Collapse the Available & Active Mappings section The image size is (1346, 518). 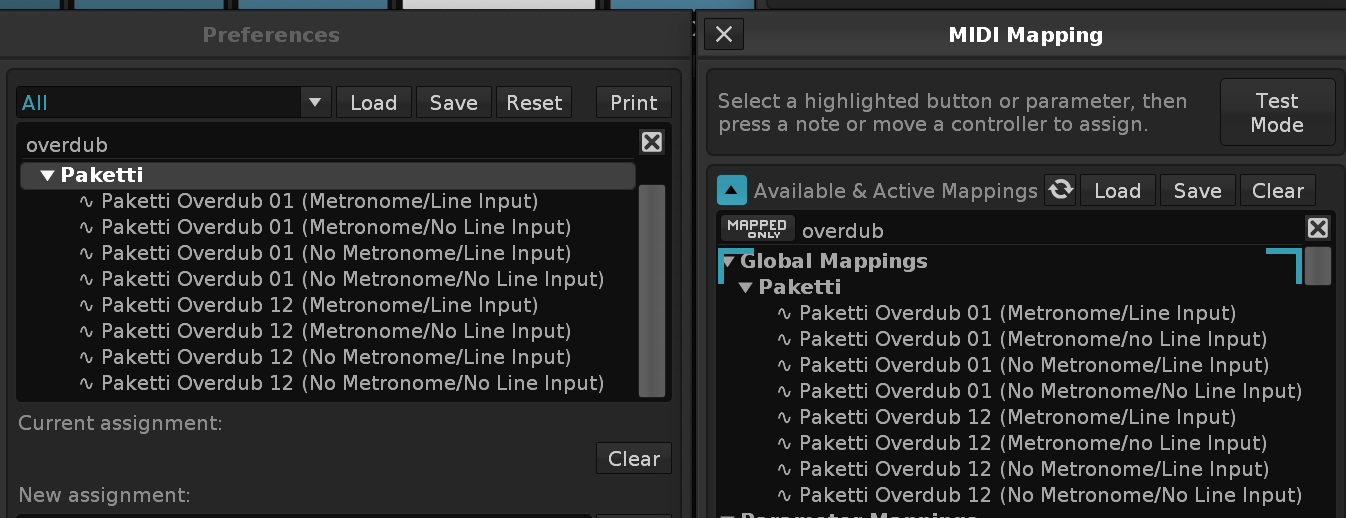pyautogui.click(x=732, y=190)
